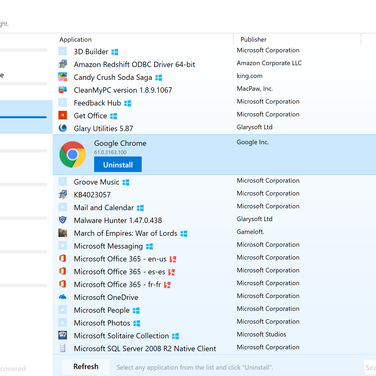Click the Amazon Redshift ODBC Driver installer icon

click(x=63, y=64)
